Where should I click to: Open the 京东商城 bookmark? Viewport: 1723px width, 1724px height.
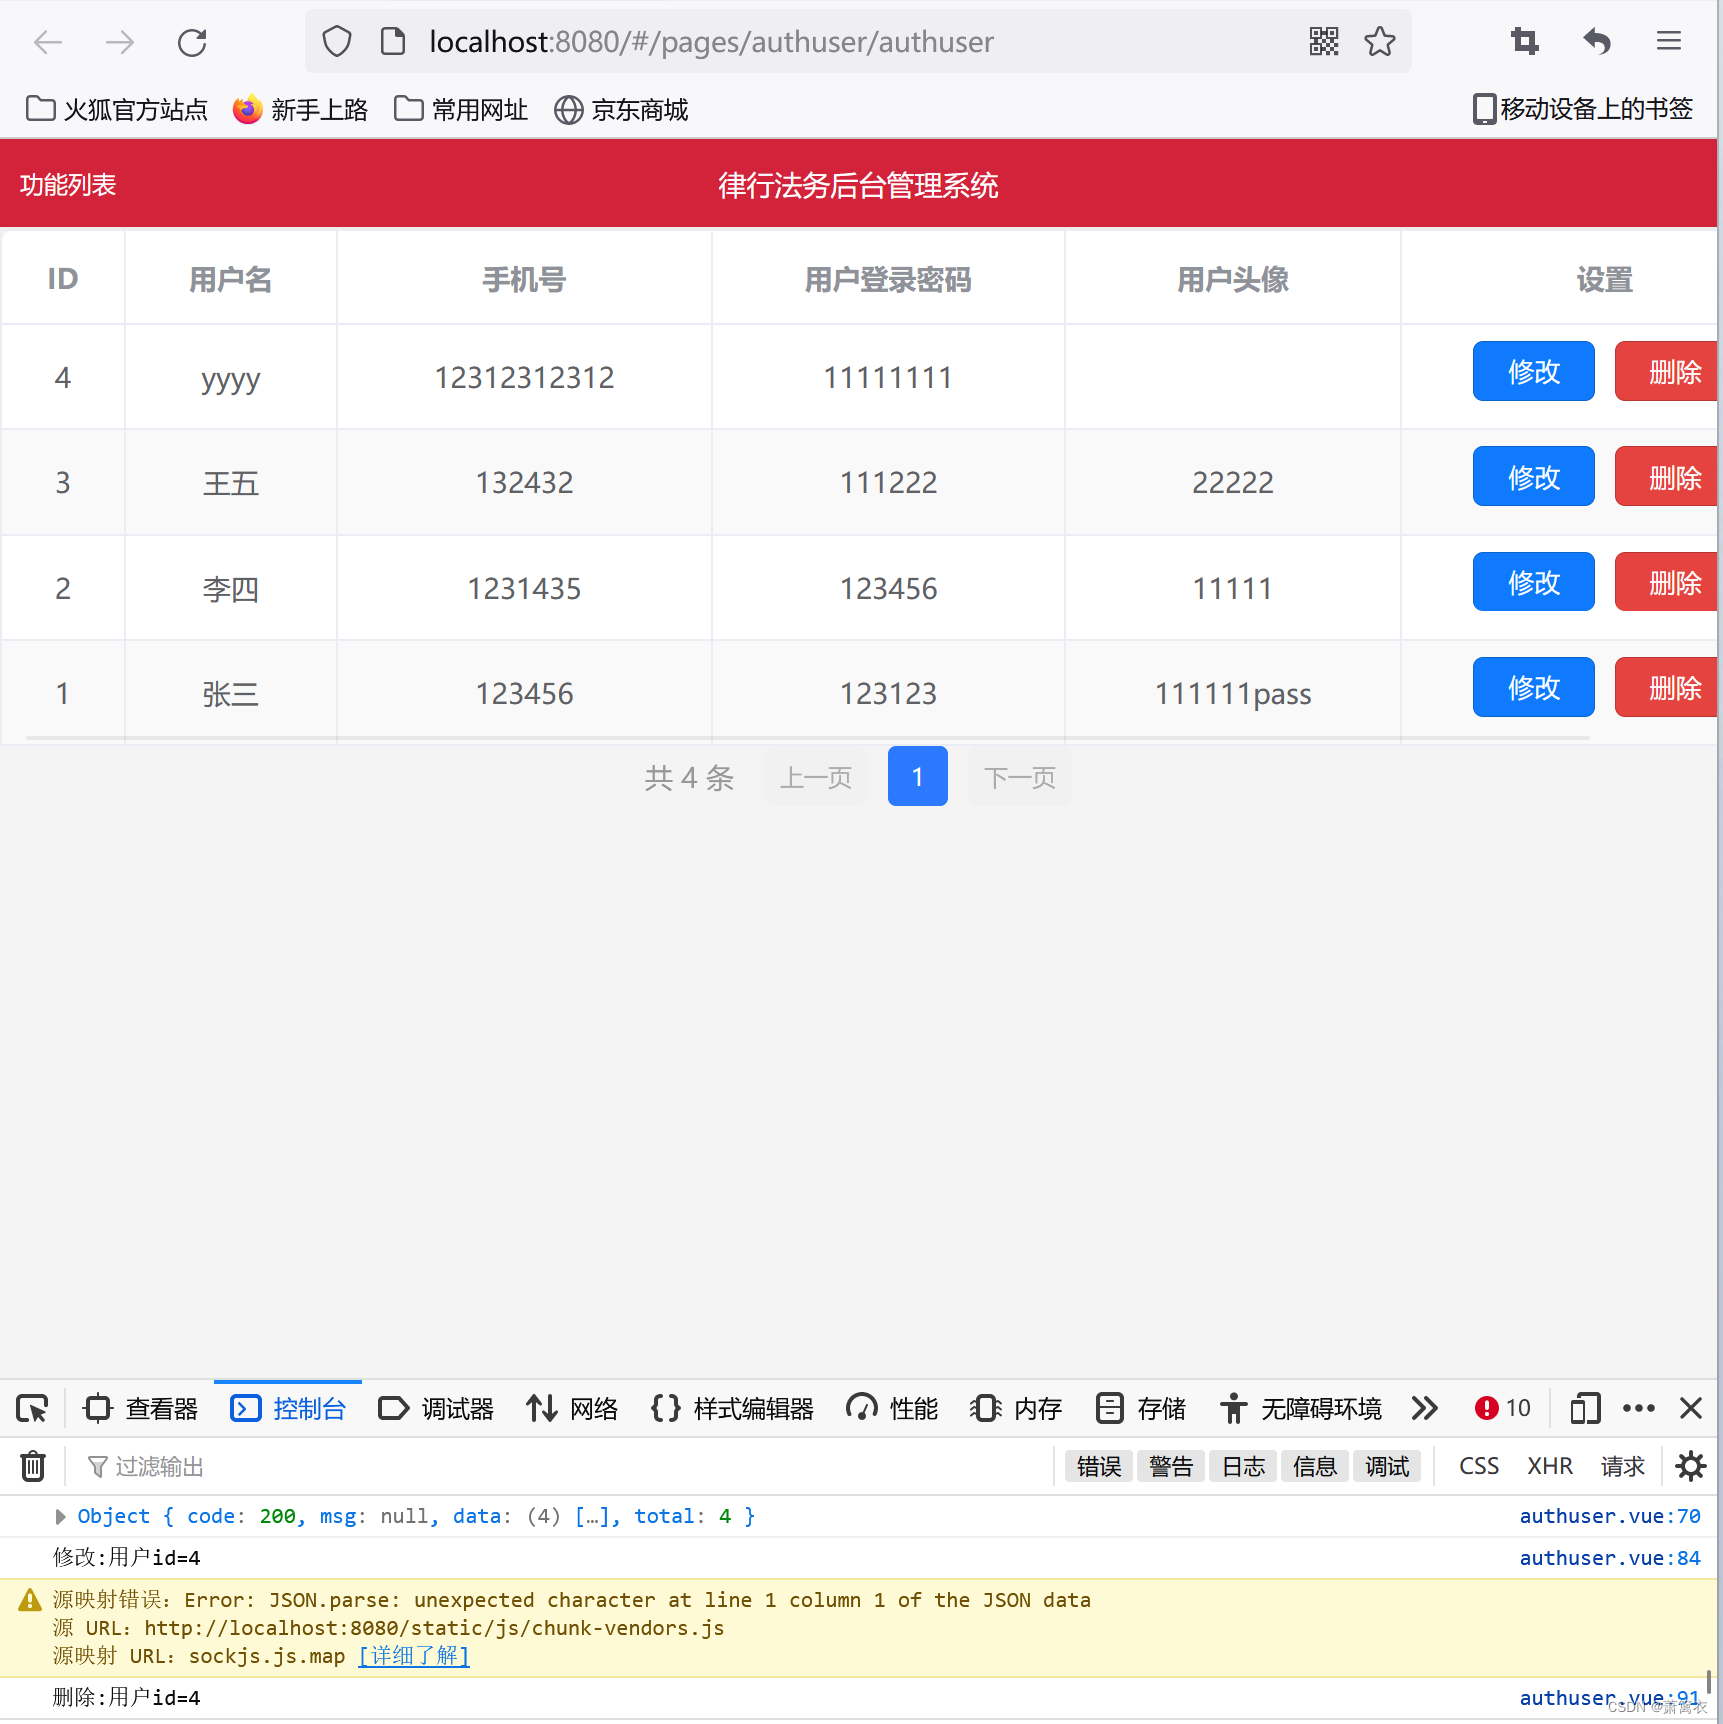(621, 109)
